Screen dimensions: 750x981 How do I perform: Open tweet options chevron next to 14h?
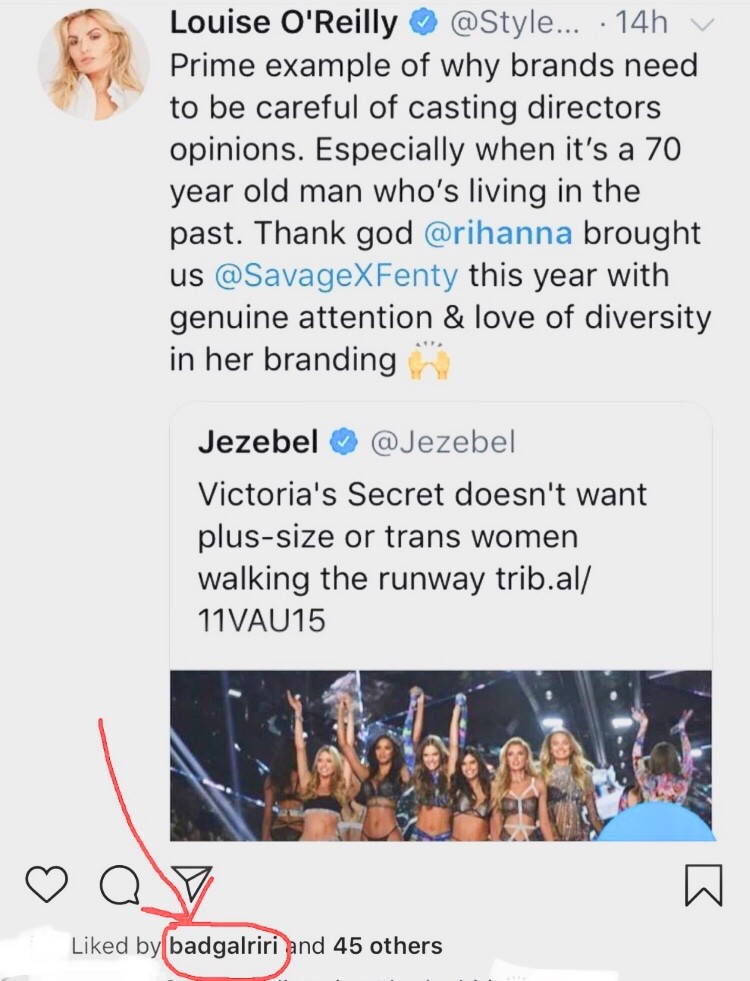[x=705, y=25]
